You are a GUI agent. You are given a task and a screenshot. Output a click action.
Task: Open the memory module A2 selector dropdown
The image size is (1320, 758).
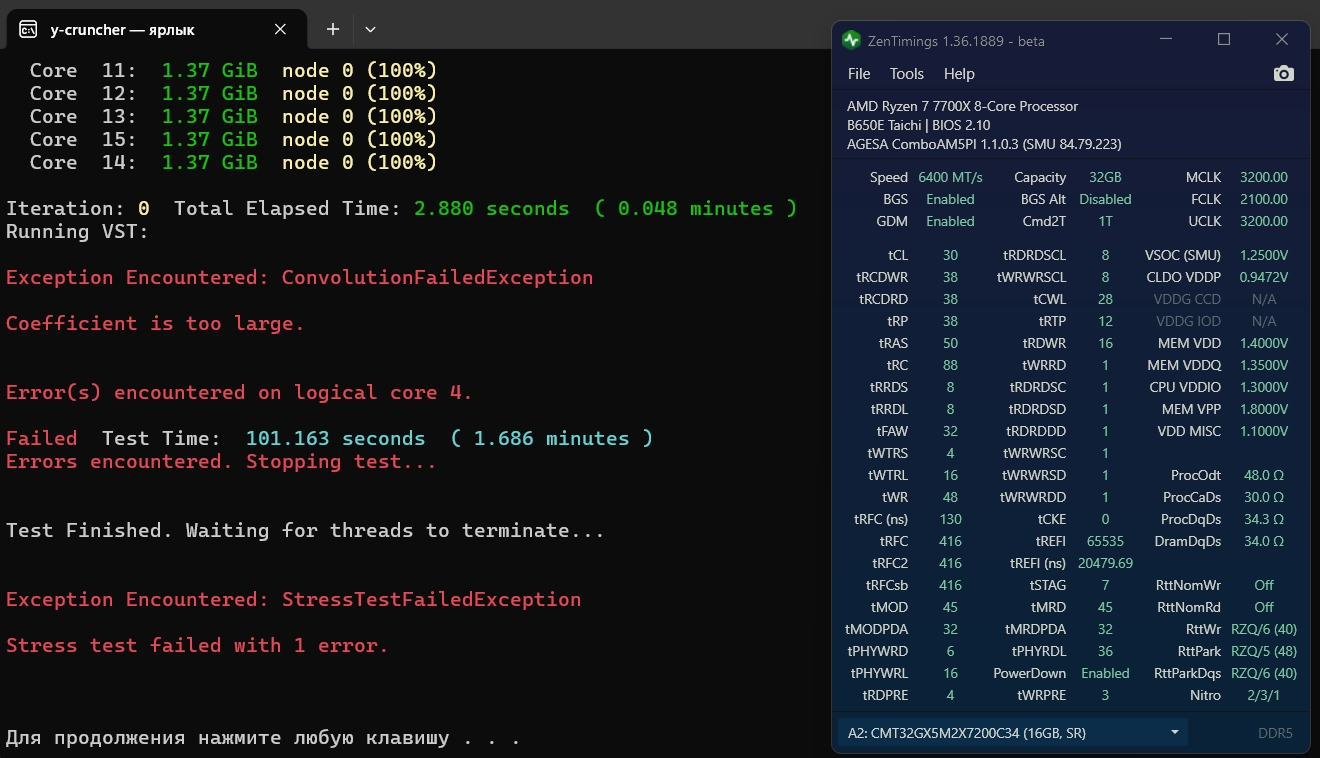click(1012, 733)
